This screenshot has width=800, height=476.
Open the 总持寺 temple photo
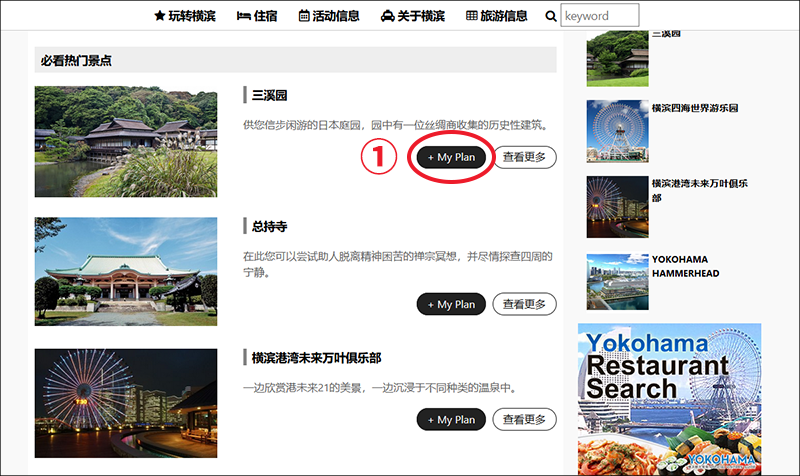pyautogui.click(x=126, y=271)
